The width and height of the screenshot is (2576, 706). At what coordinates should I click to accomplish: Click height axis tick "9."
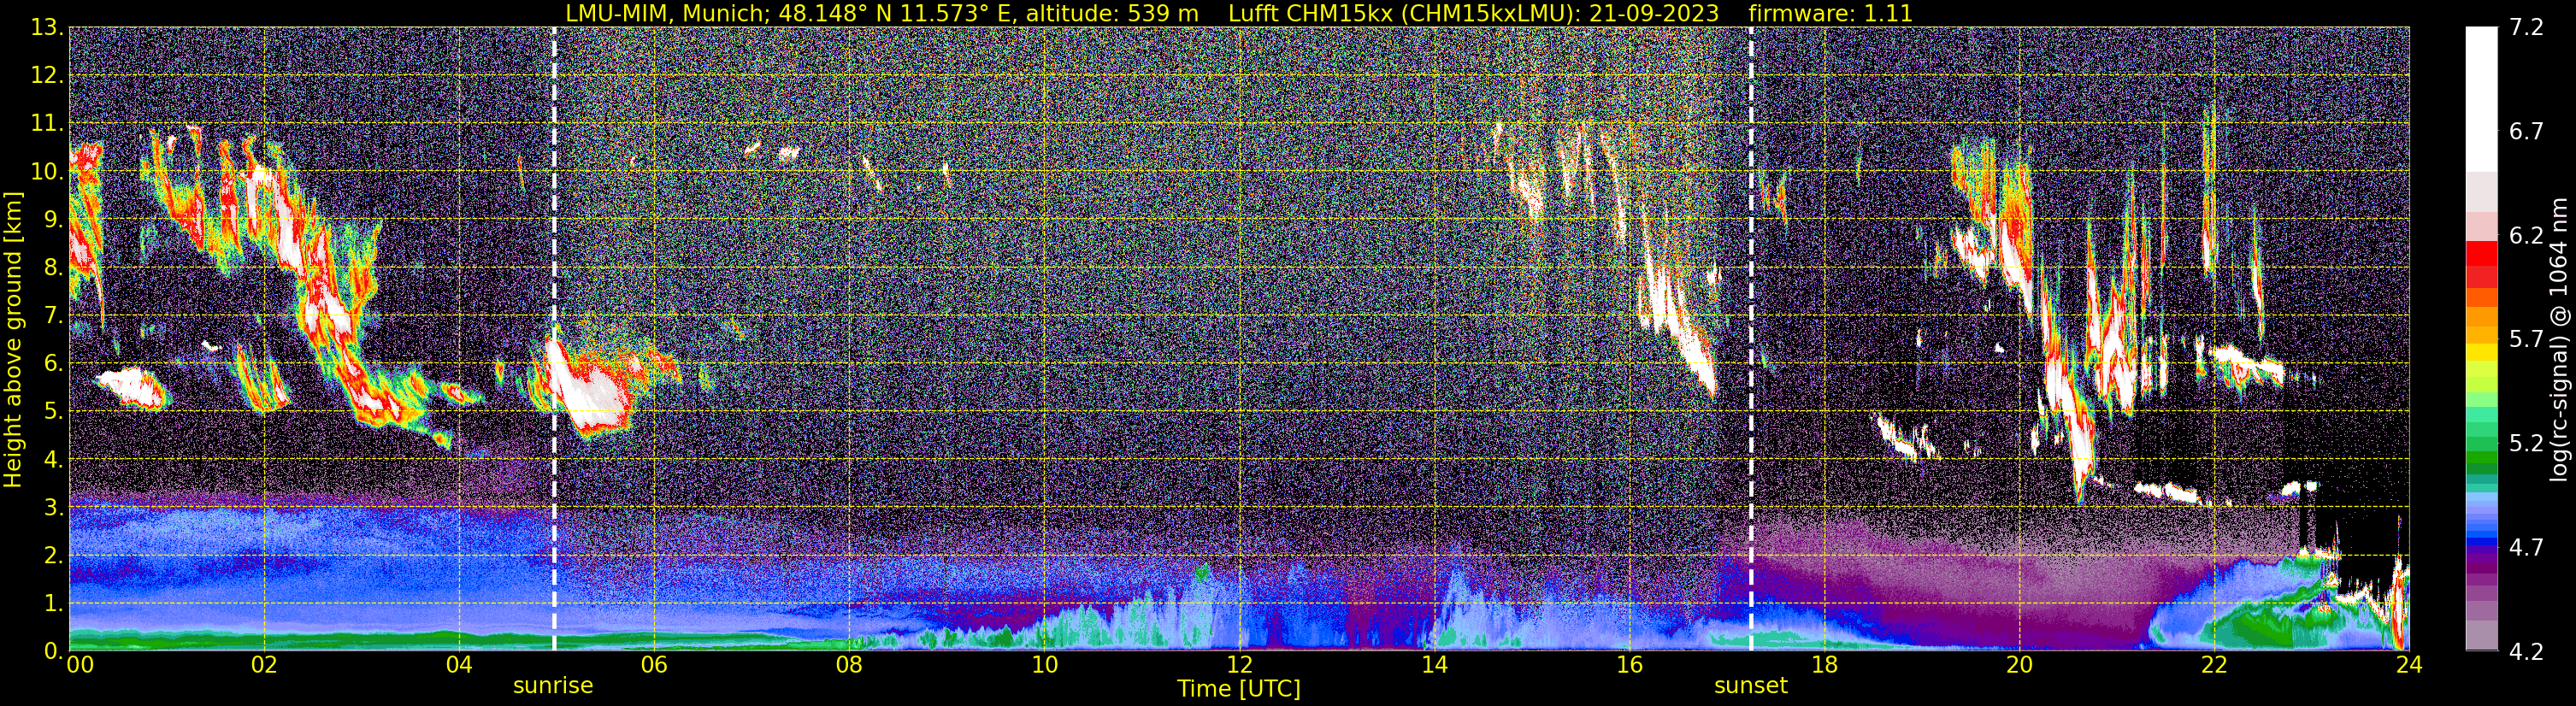[53, 220]
